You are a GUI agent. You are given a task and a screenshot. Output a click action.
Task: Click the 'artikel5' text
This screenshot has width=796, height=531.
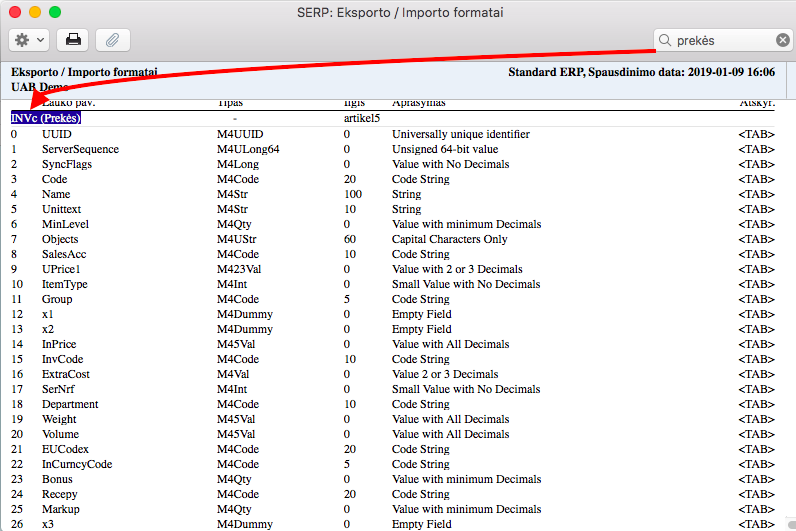pyautogui.click(x=362, y=118)
